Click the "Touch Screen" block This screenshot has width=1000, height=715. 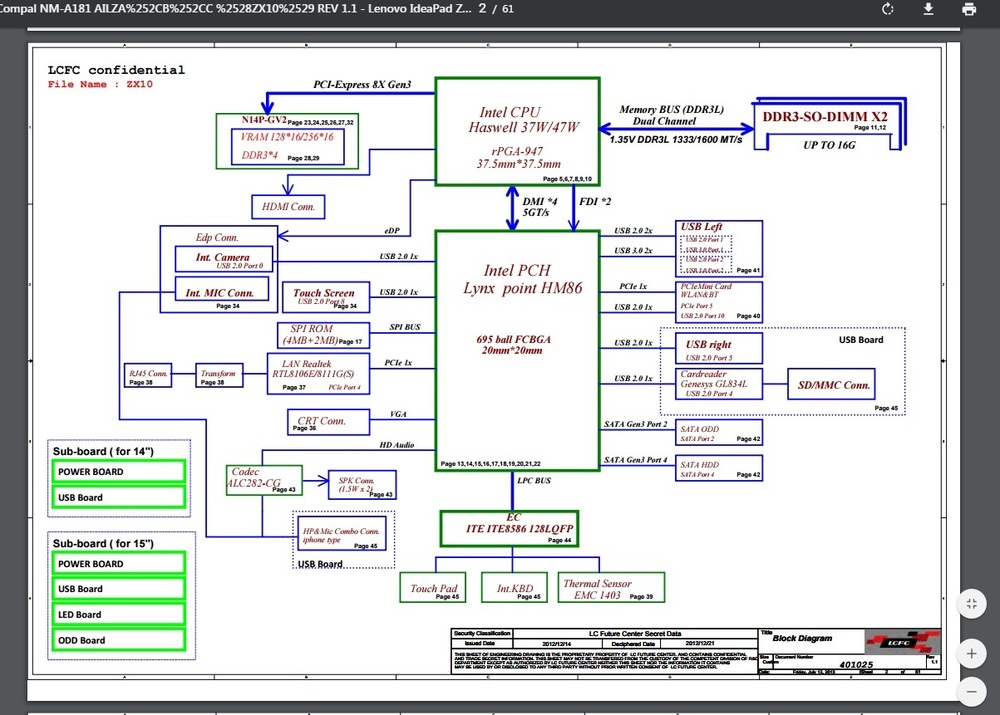click(326, 297)
